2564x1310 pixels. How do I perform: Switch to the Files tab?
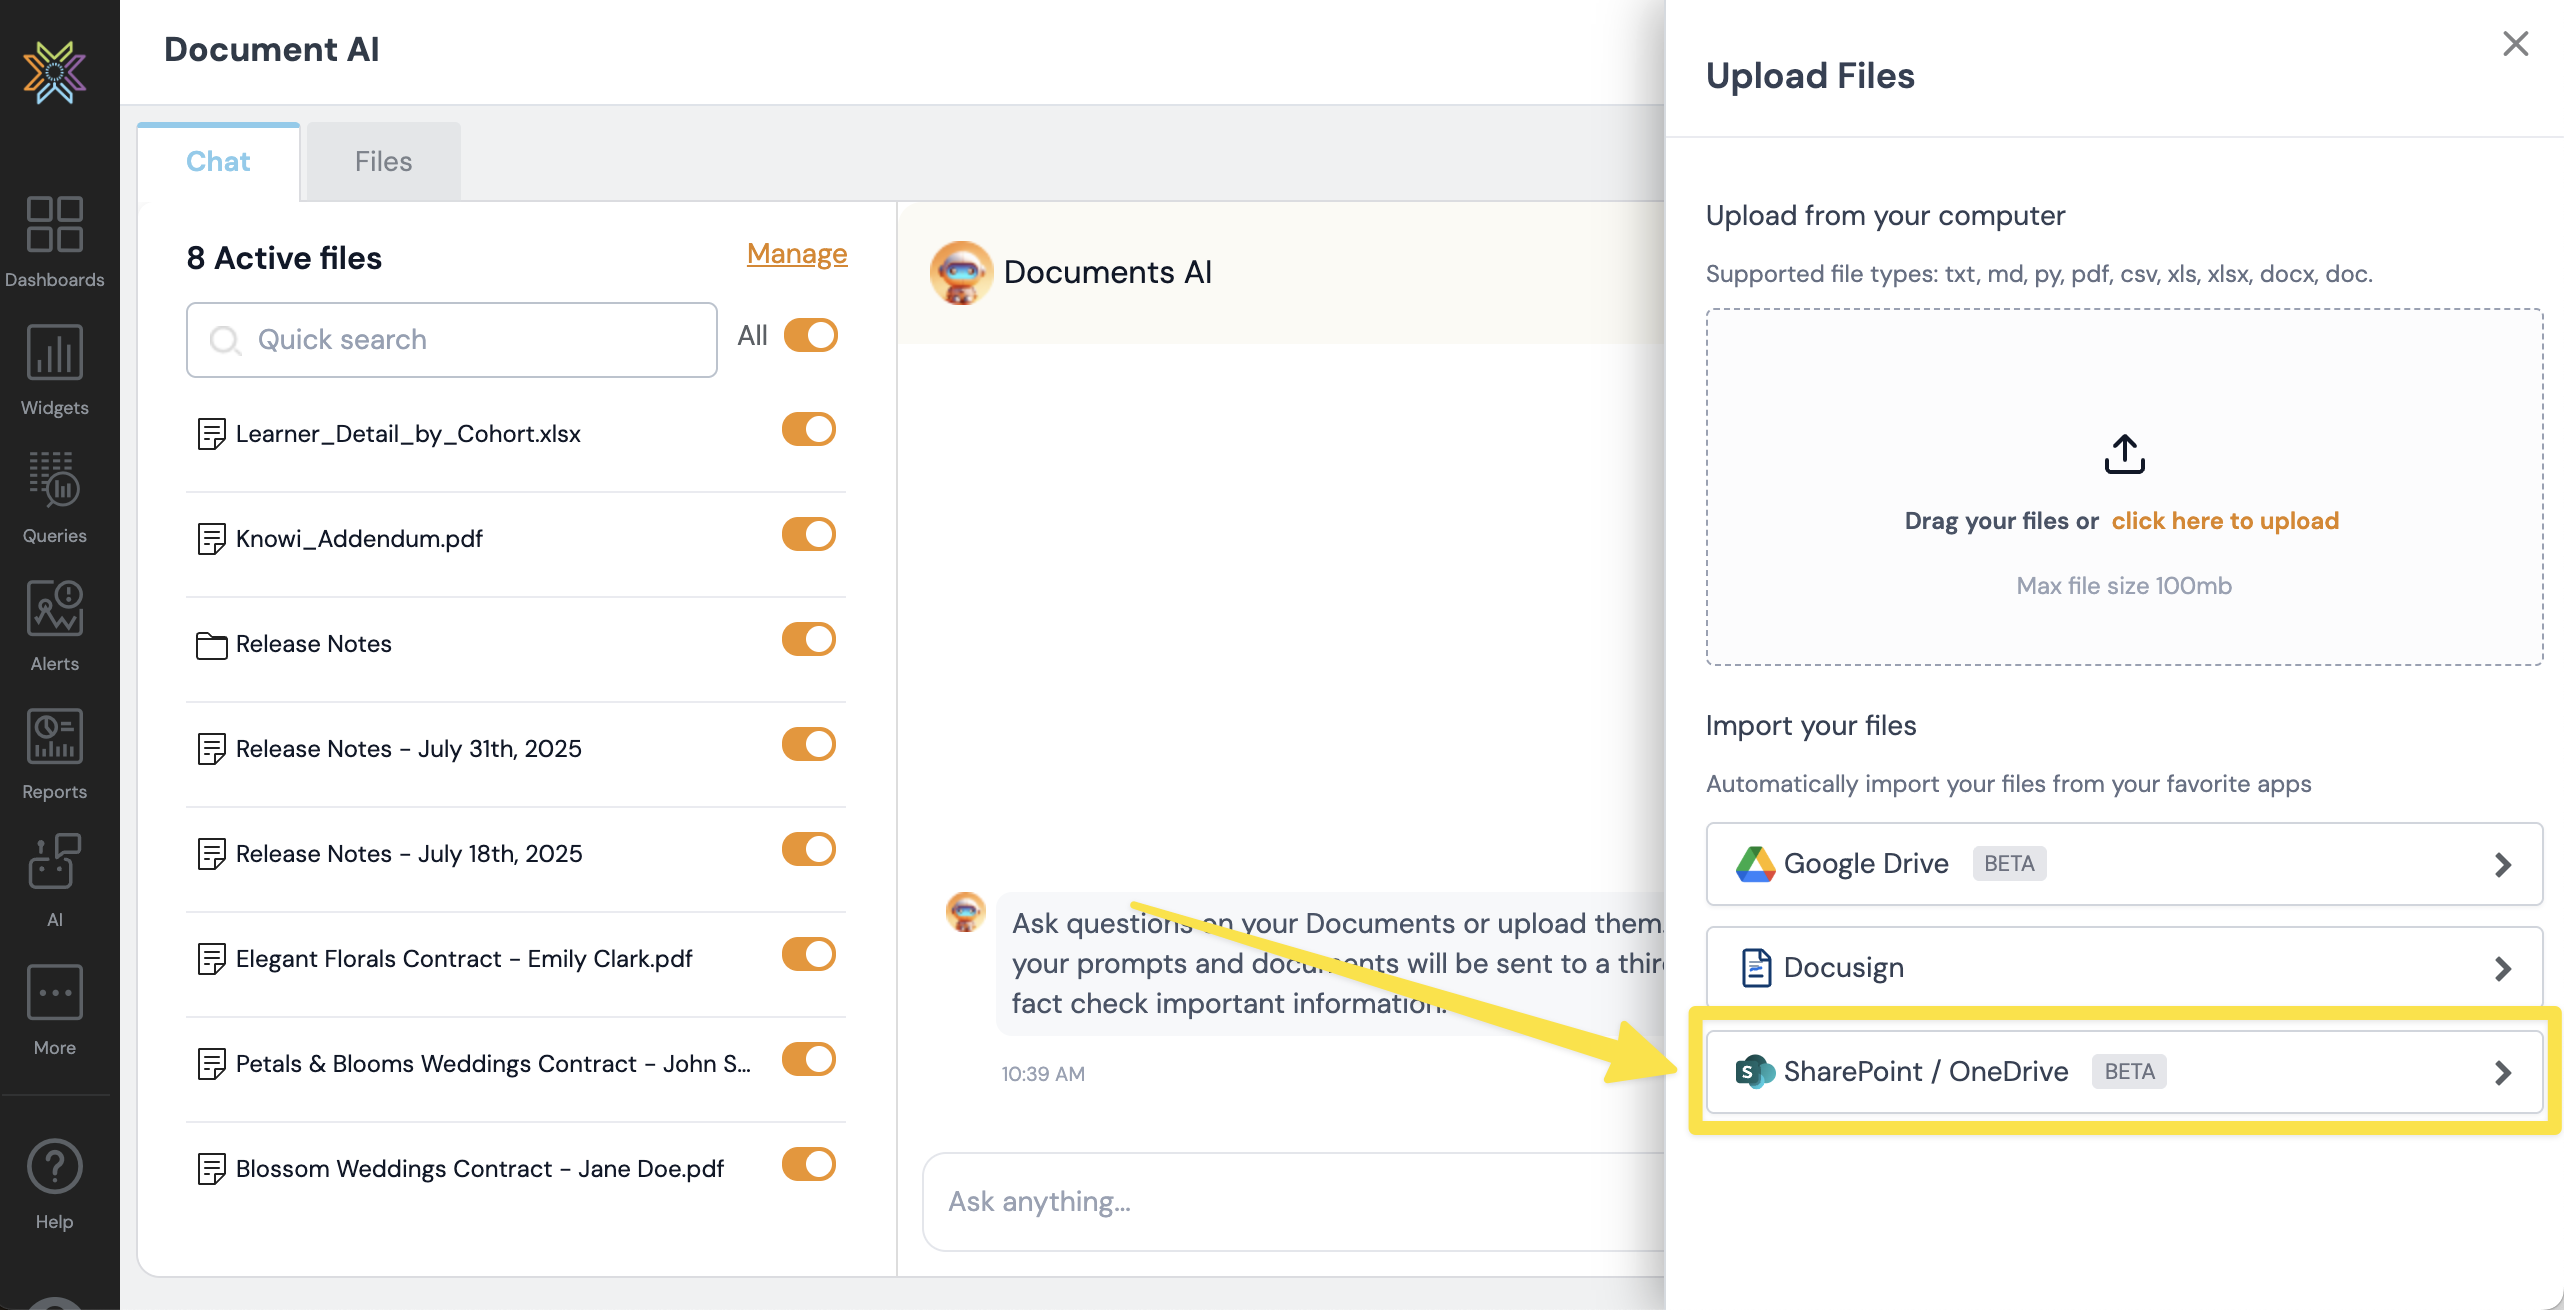(383, 162)
